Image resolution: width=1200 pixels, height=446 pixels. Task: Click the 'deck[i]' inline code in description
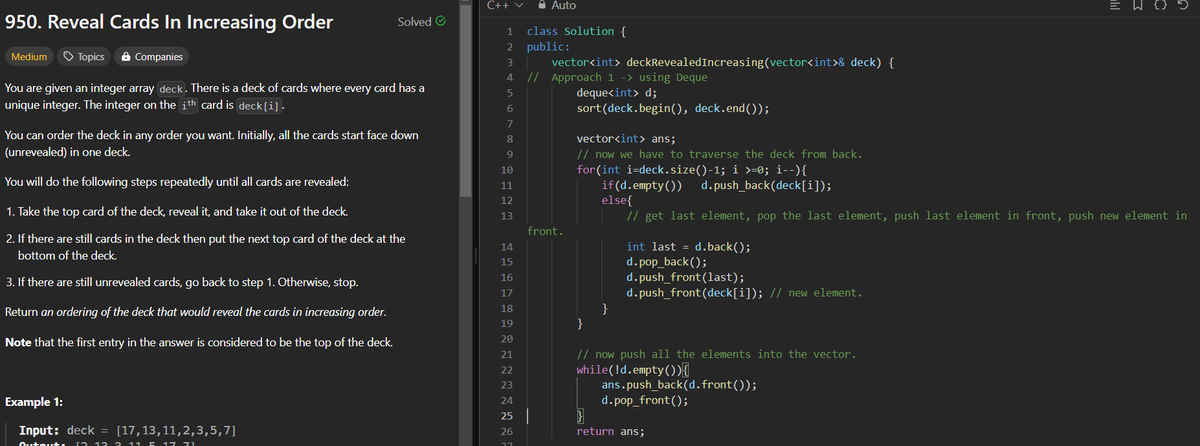[x=261, y=107]
